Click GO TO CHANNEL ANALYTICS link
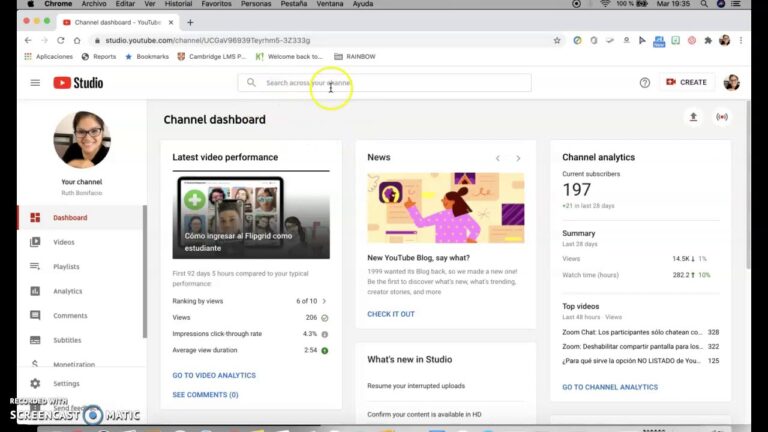768x432 pixels. [610, 387]
